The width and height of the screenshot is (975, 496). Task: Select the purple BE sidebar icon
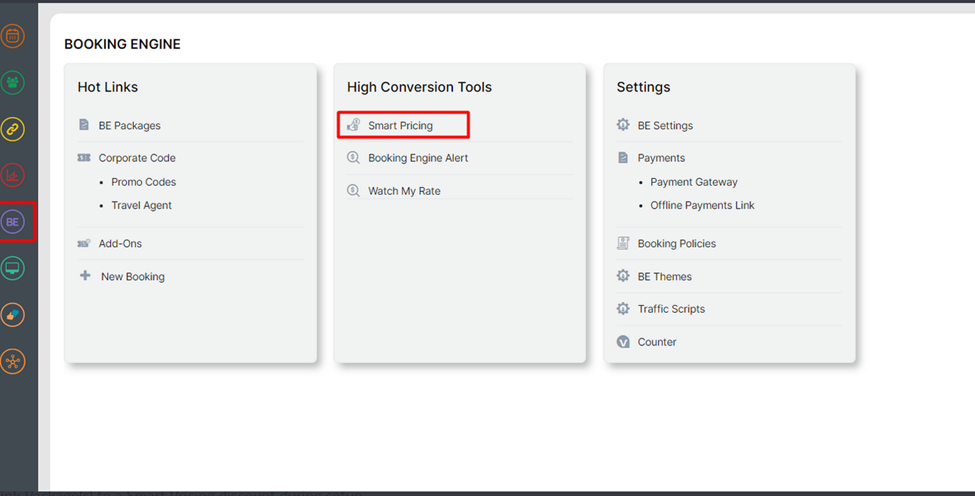pos(13,222)
